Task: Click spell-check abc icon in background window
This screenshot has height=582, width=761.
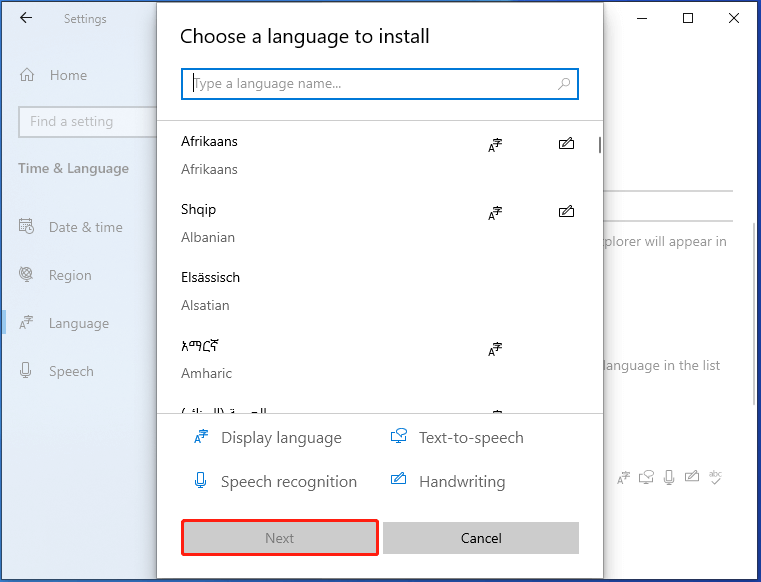Action: pyautogui.click(x=715, y=477)
